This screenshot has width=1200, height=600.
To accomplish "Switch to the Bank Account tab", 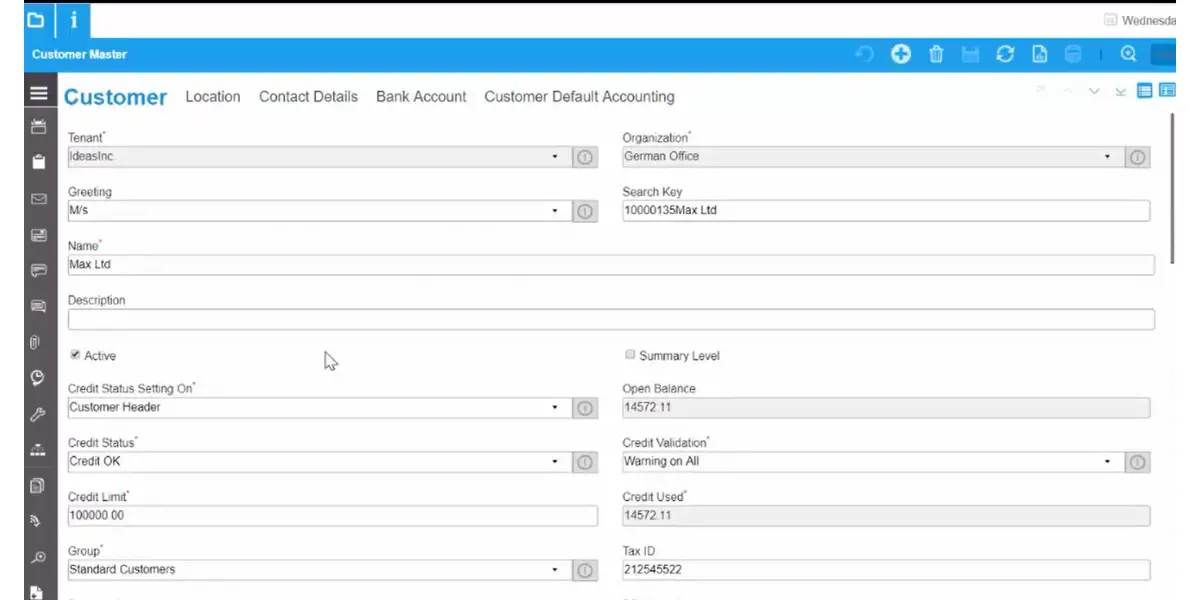I will point(421,97).
